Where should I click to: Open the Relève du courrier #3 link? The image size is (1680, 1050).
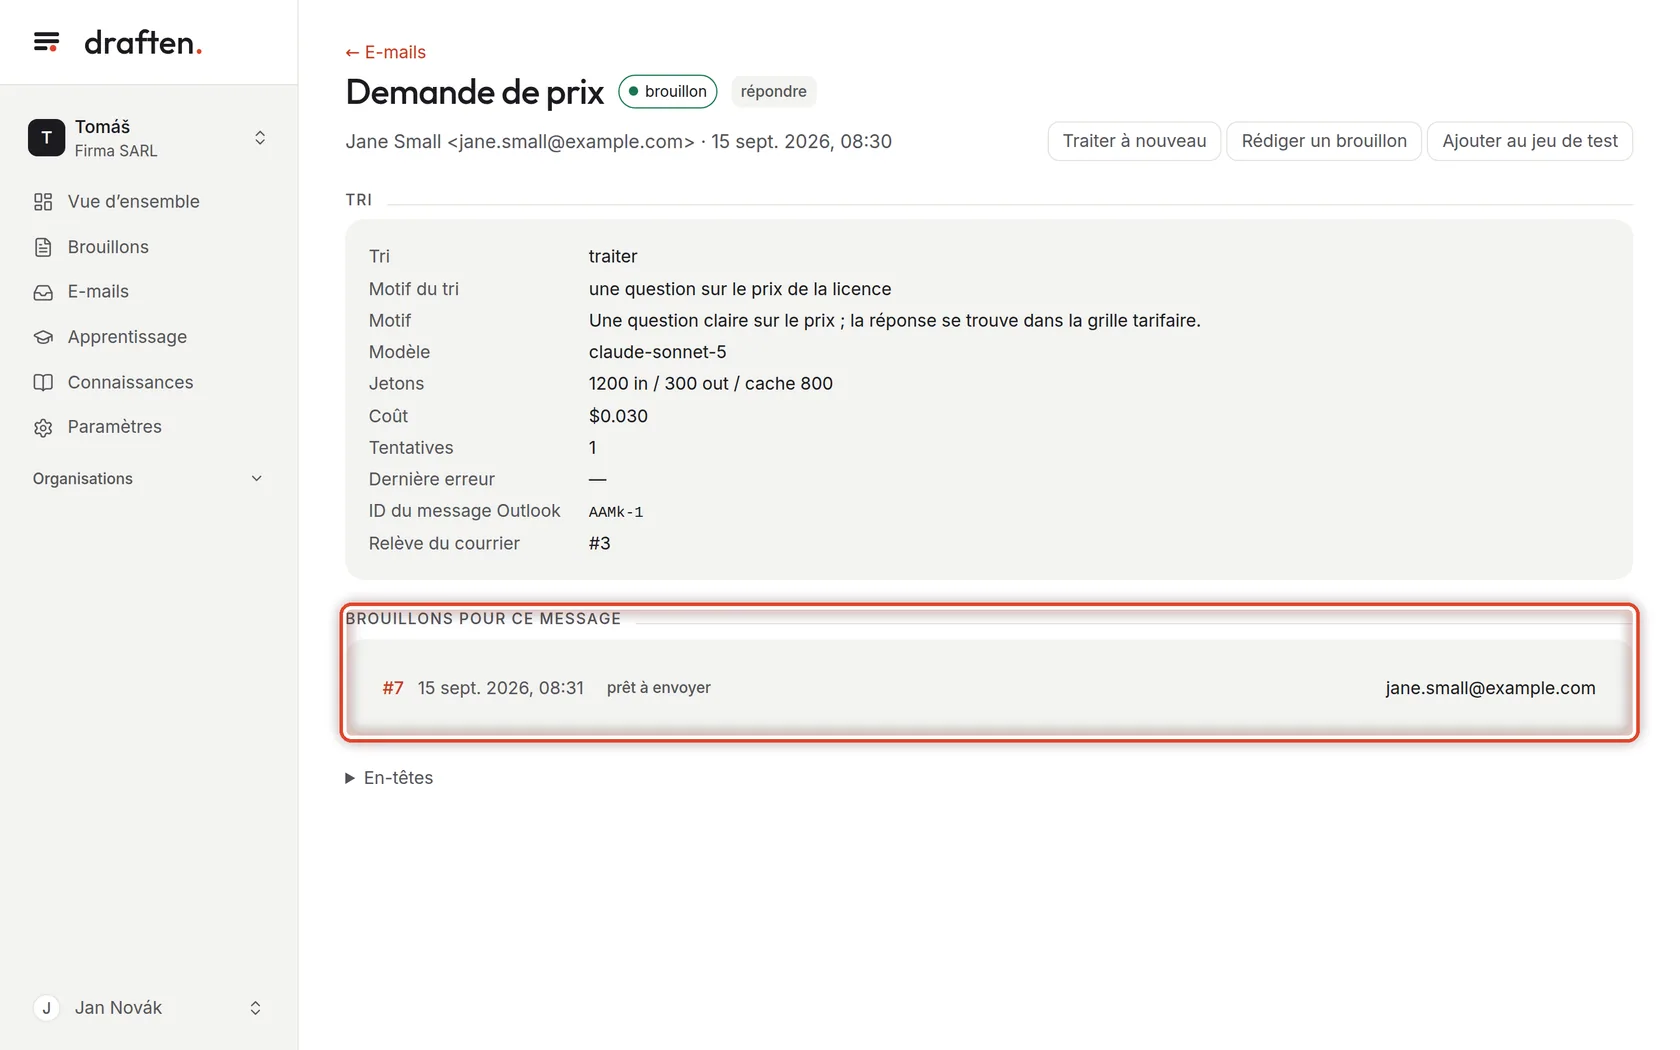[600, 543]
